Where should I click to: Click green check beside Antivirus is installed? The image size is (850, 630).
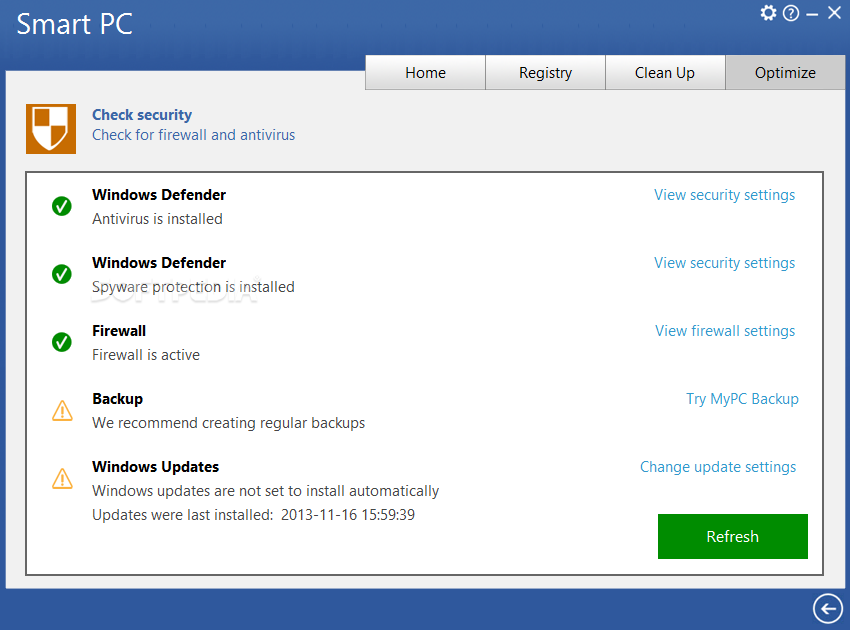pyautogui.click(x=62, y=206)
